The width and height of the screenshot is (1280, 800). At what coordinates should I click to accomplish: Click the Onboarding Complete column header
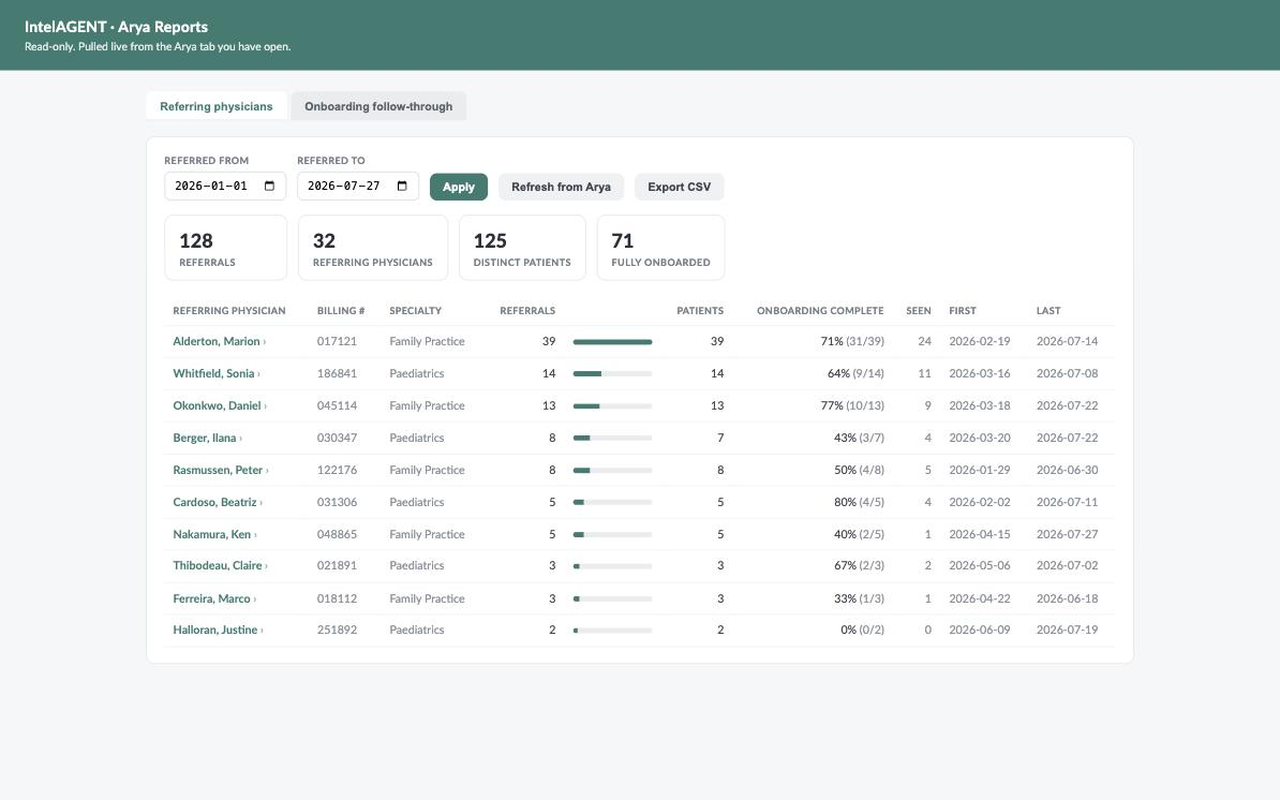[x=820, y=311]
